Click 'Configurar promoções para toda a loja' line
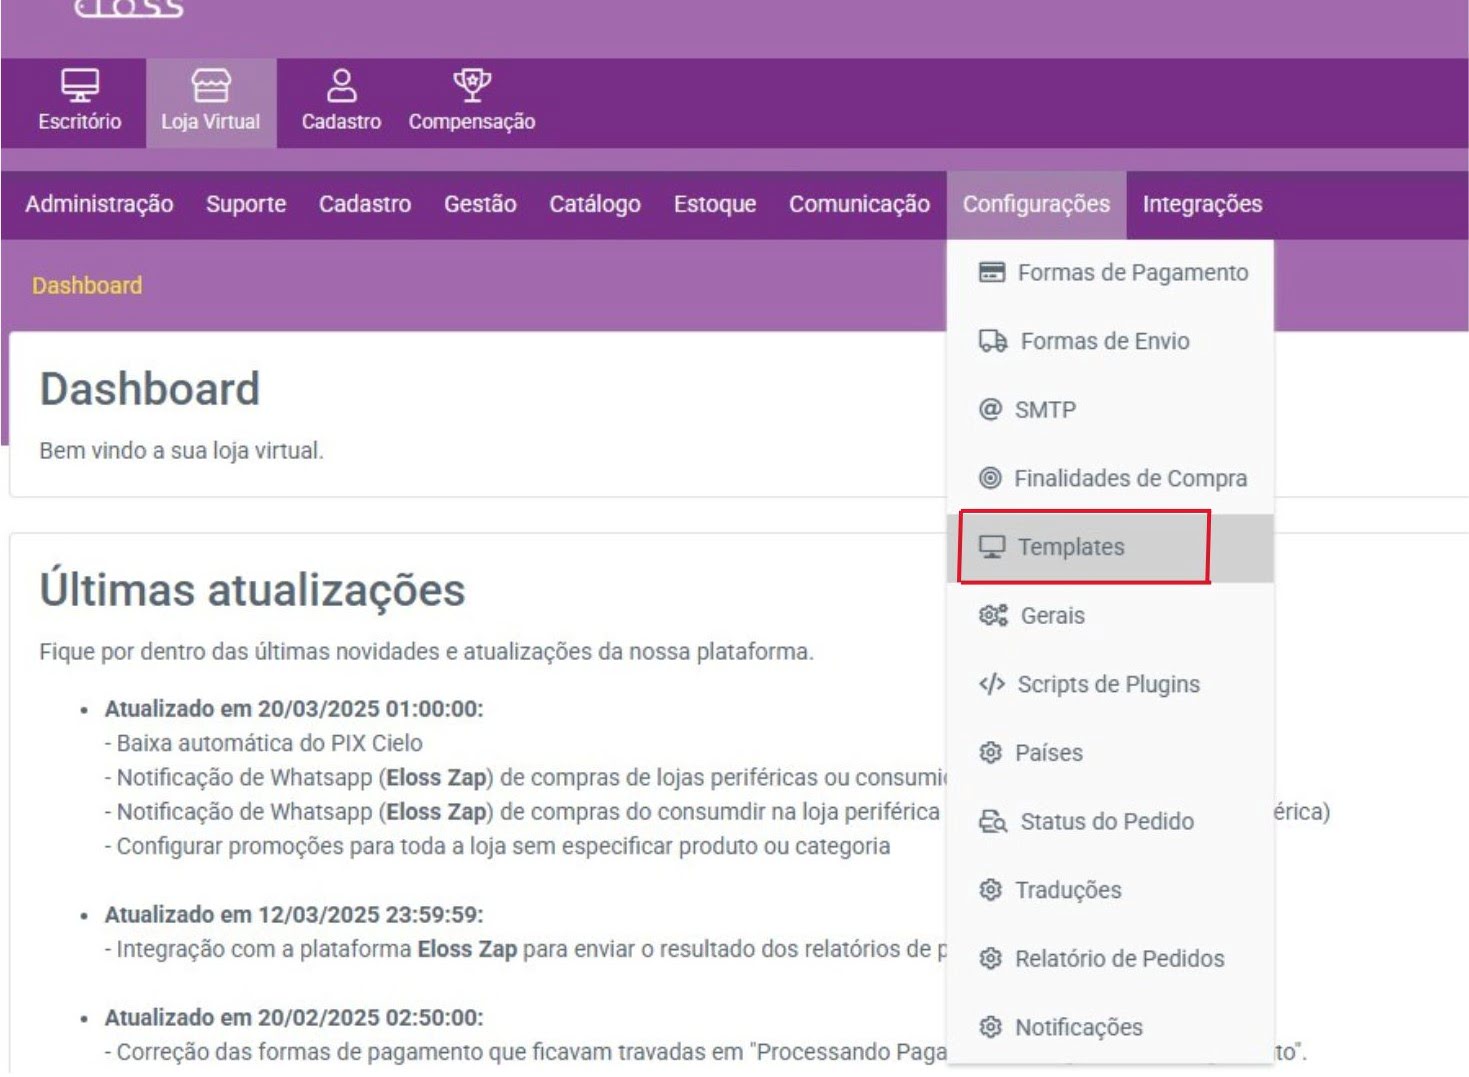This screenshot has width=1469, height=1077. 497,846
